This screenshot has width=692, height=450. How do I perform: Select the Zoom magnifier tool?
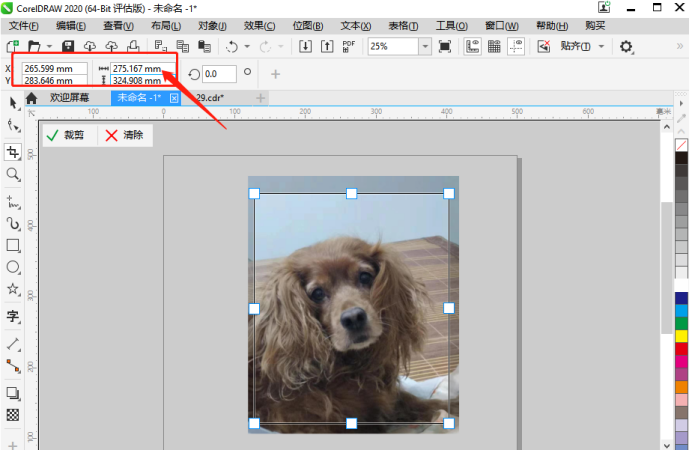pos(13,175)
